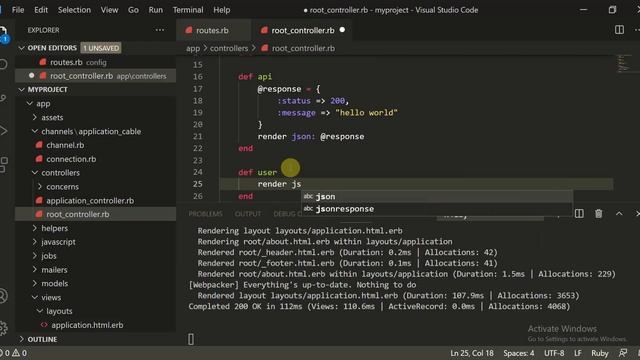640x360 pixels.
Task: Click the Ruby icon on routes.rb tab
Action: 189,30
